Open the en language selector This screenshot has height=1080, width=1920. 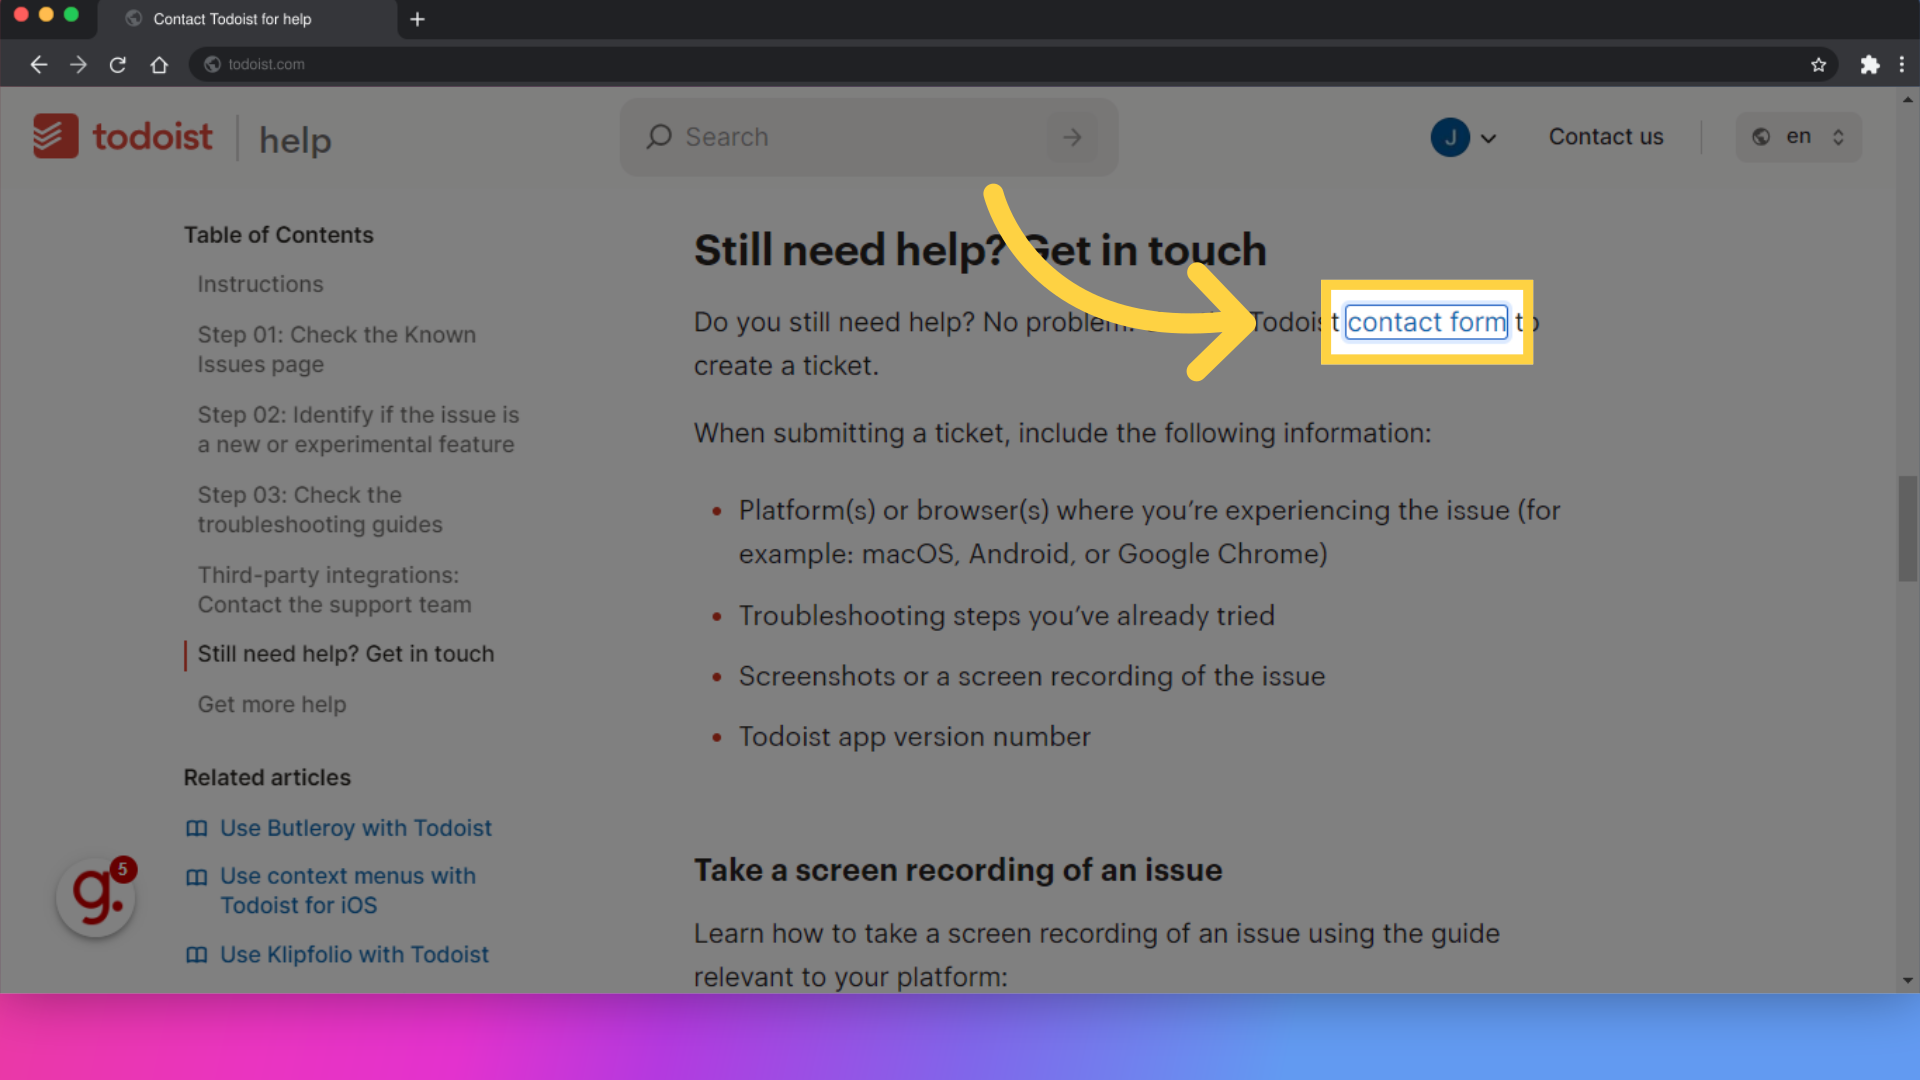click(x=1799, y=137)
